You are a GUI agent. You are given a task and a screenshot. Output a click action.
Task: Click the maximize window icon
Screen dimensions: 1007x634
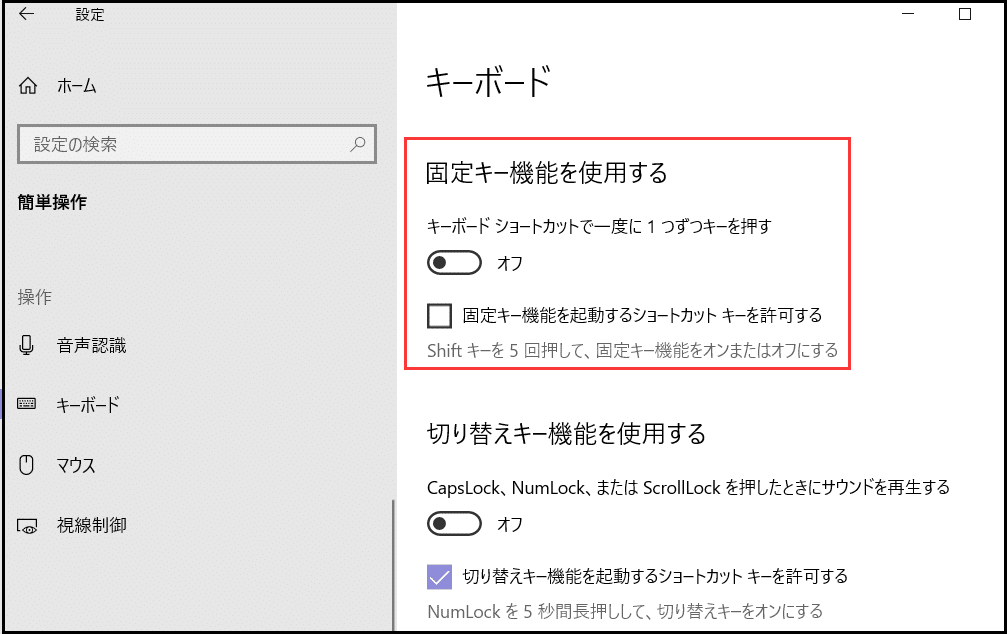tap(963, 14)
